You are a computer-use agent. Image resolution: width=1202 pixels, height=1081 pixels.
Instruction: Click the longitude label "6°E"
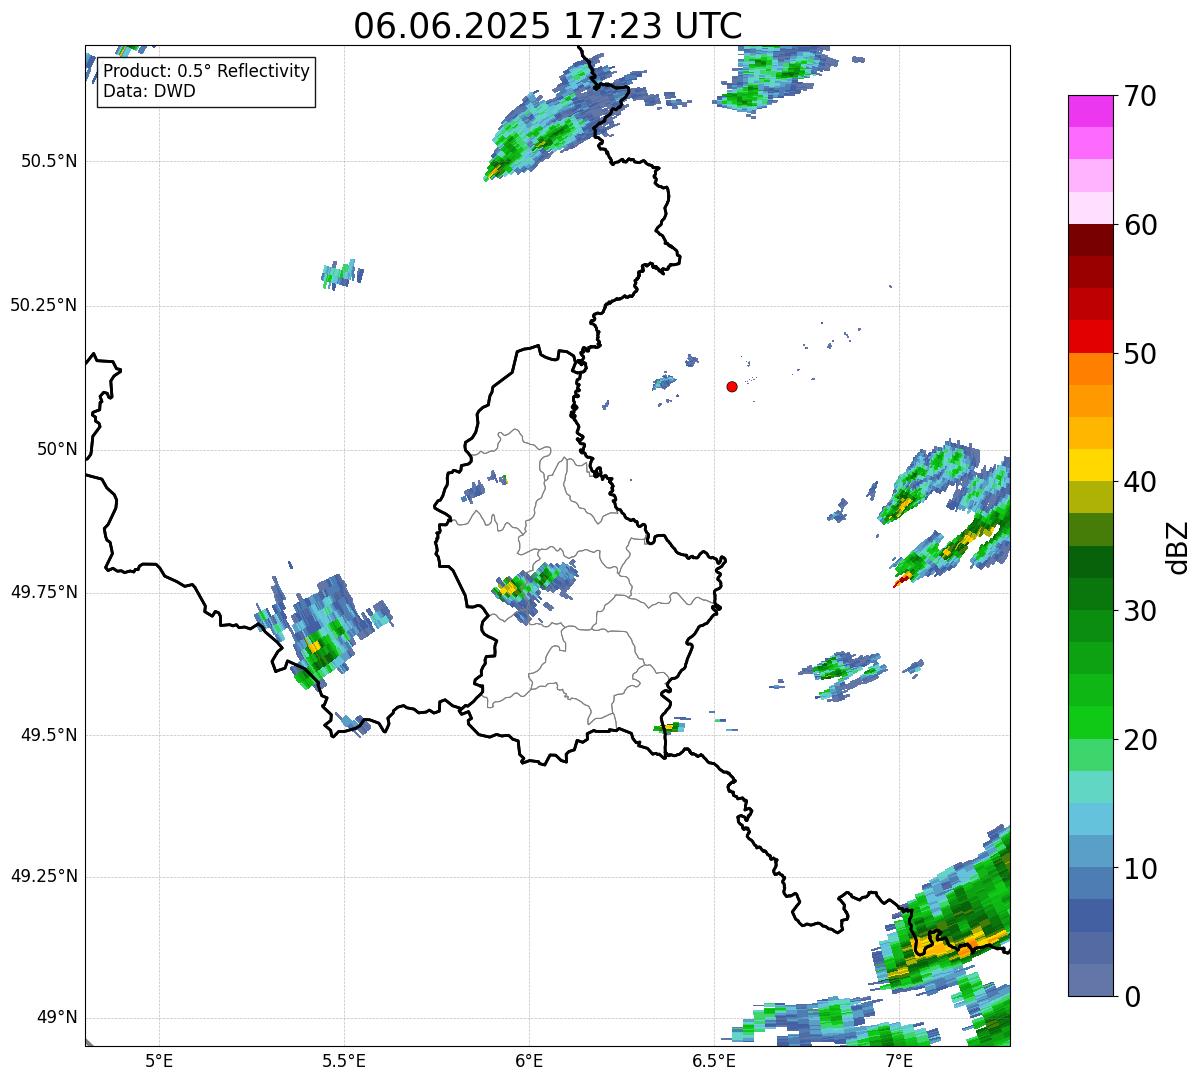coord(529,1060)
